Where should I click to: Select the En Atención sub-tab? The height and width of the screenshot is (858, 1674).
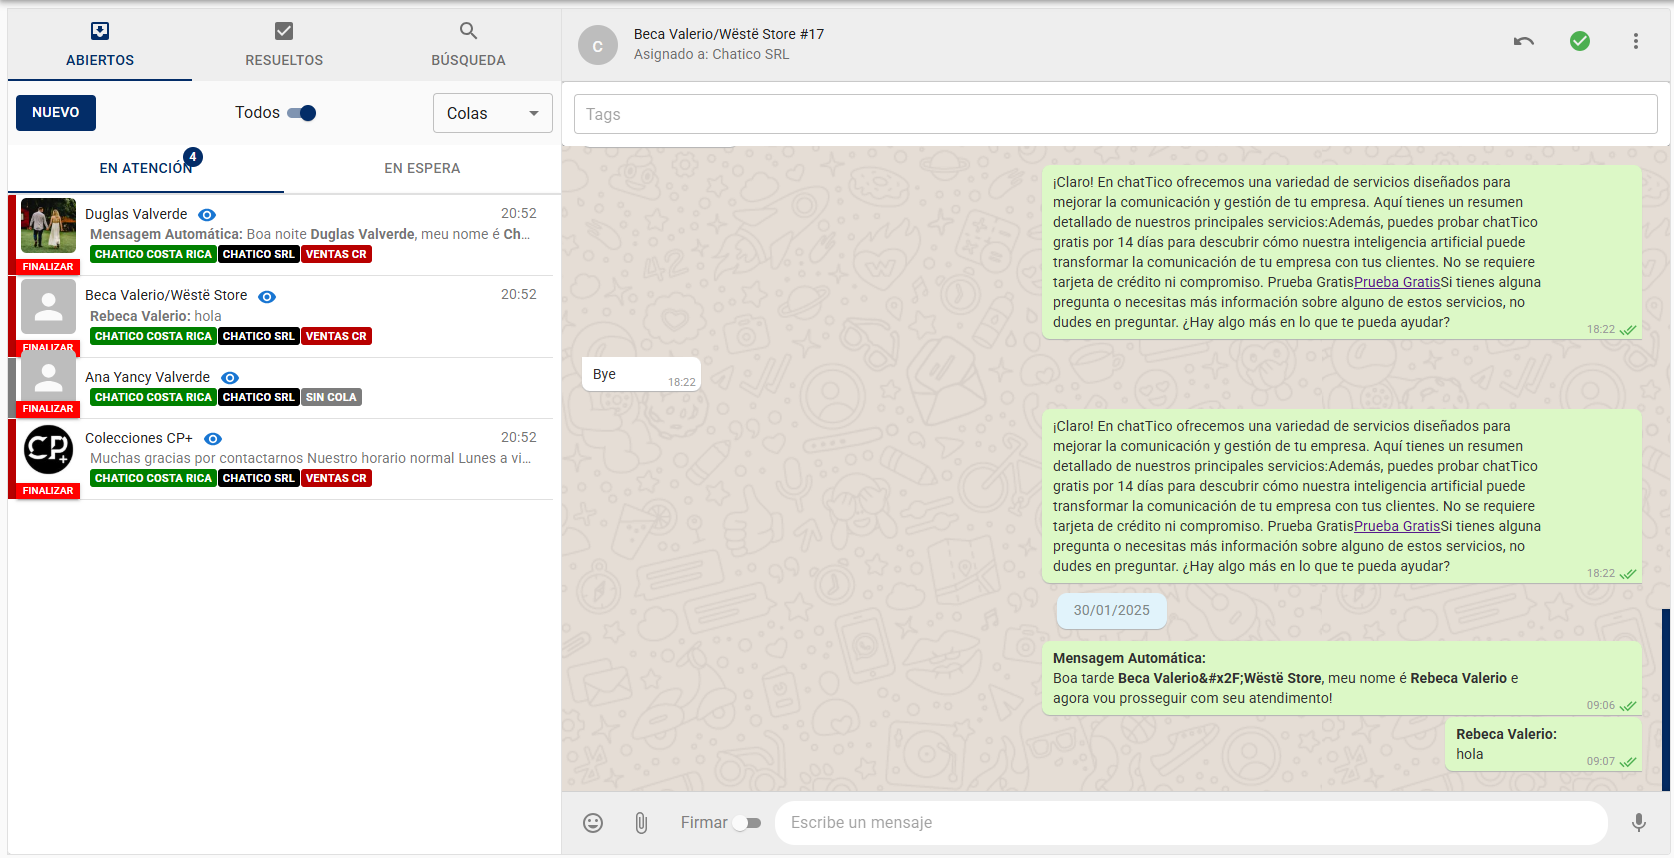(146, 168)
